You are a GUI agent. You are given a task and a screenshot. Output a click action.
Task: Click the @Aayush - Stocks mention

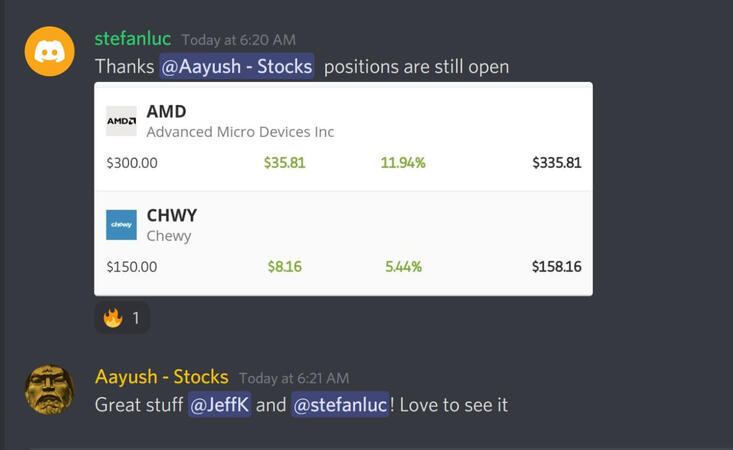click(x=237, y=67)
